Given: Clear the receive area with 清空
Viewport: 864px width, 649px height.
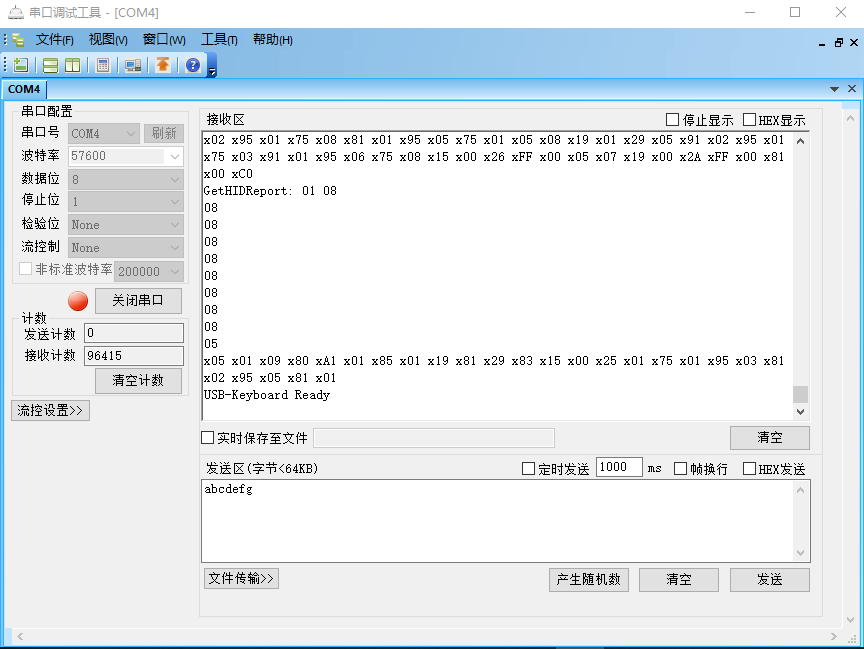Looking at the screenshot, I should (770, 438).
